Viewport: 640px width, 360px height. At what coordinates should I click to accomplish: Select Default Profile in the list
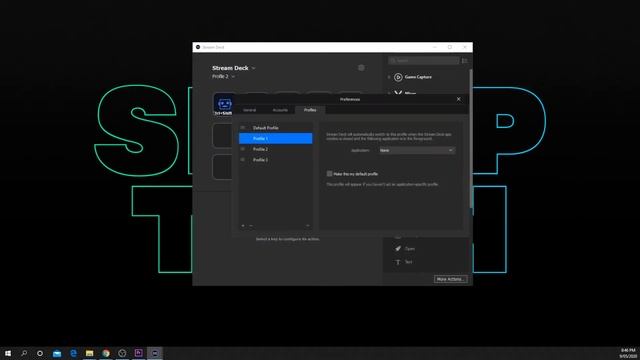click(276, 128)
